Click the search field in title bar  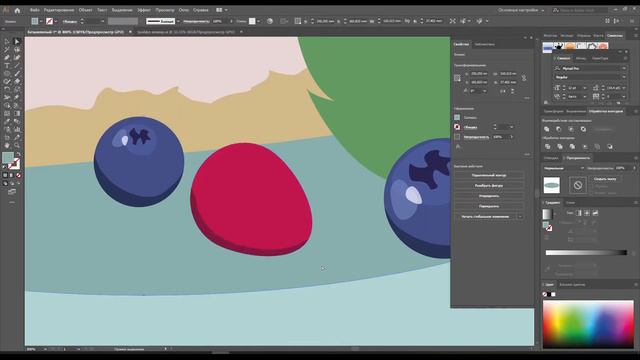580,10
